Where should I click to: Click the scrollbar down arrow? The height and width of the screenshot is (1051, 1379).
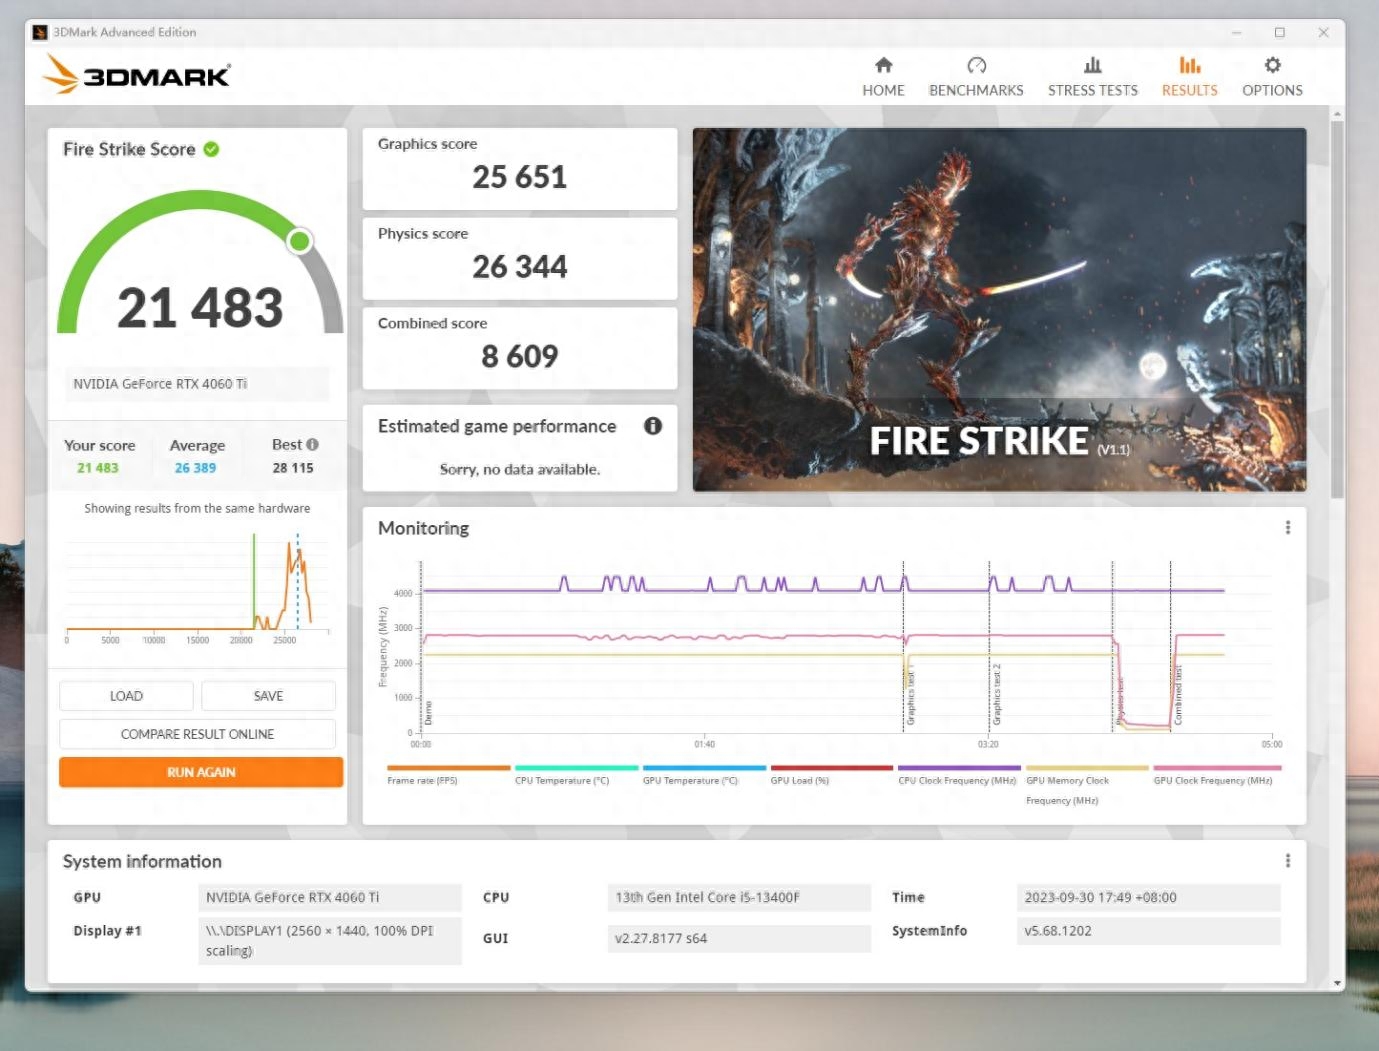pos(1337,984)
